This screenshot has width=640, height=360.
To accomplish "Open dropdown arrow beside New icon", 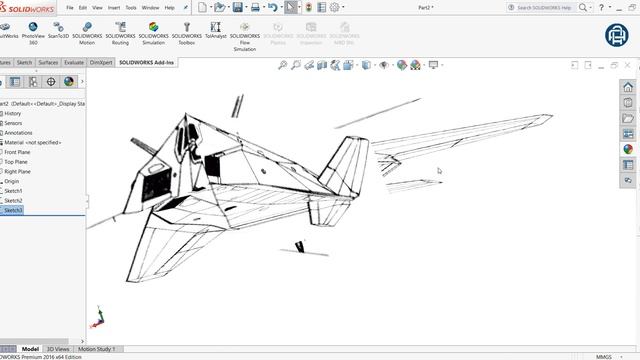I will (211, 7).
